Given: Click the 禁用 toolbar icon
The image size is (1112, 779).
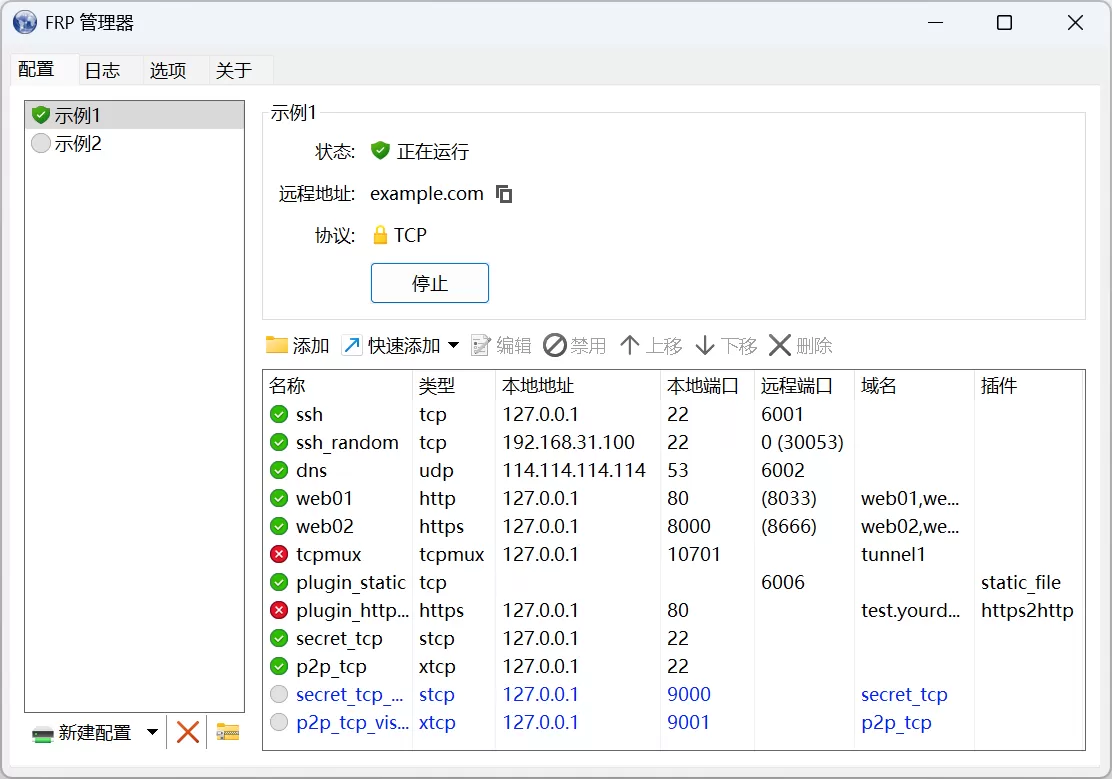Looking at the screenshot, I should (x=551, y=345).
